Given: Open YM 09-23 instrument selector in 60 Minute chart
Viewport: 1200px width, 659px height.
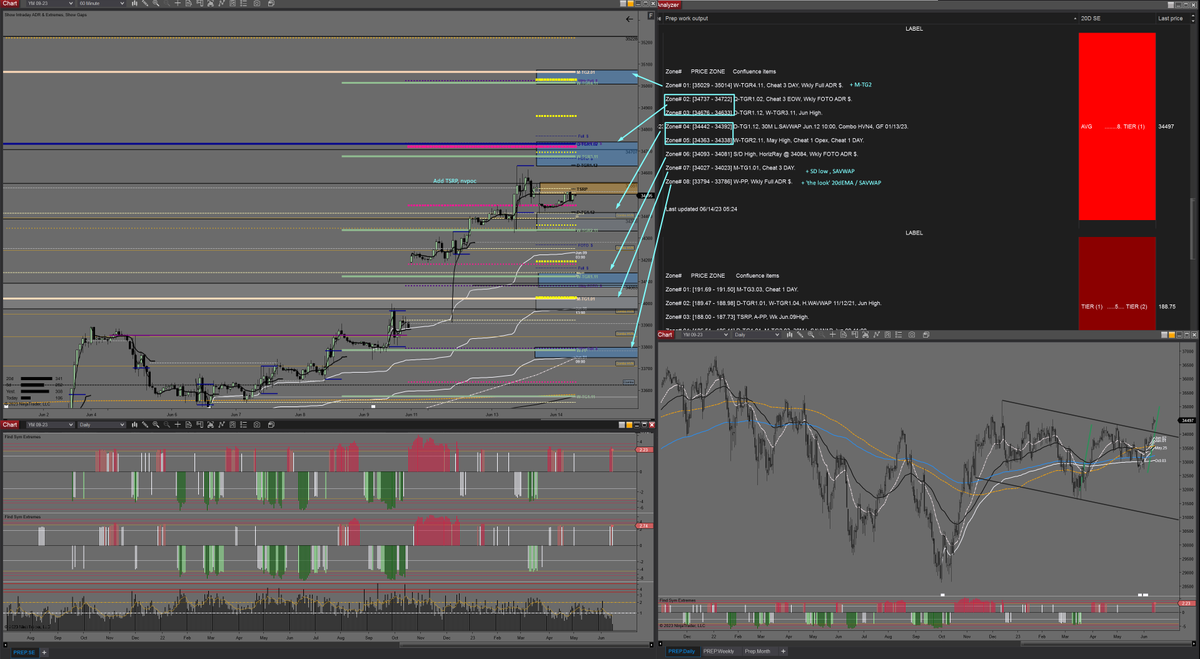Looking at the screenshot, I should click(50, 5).
